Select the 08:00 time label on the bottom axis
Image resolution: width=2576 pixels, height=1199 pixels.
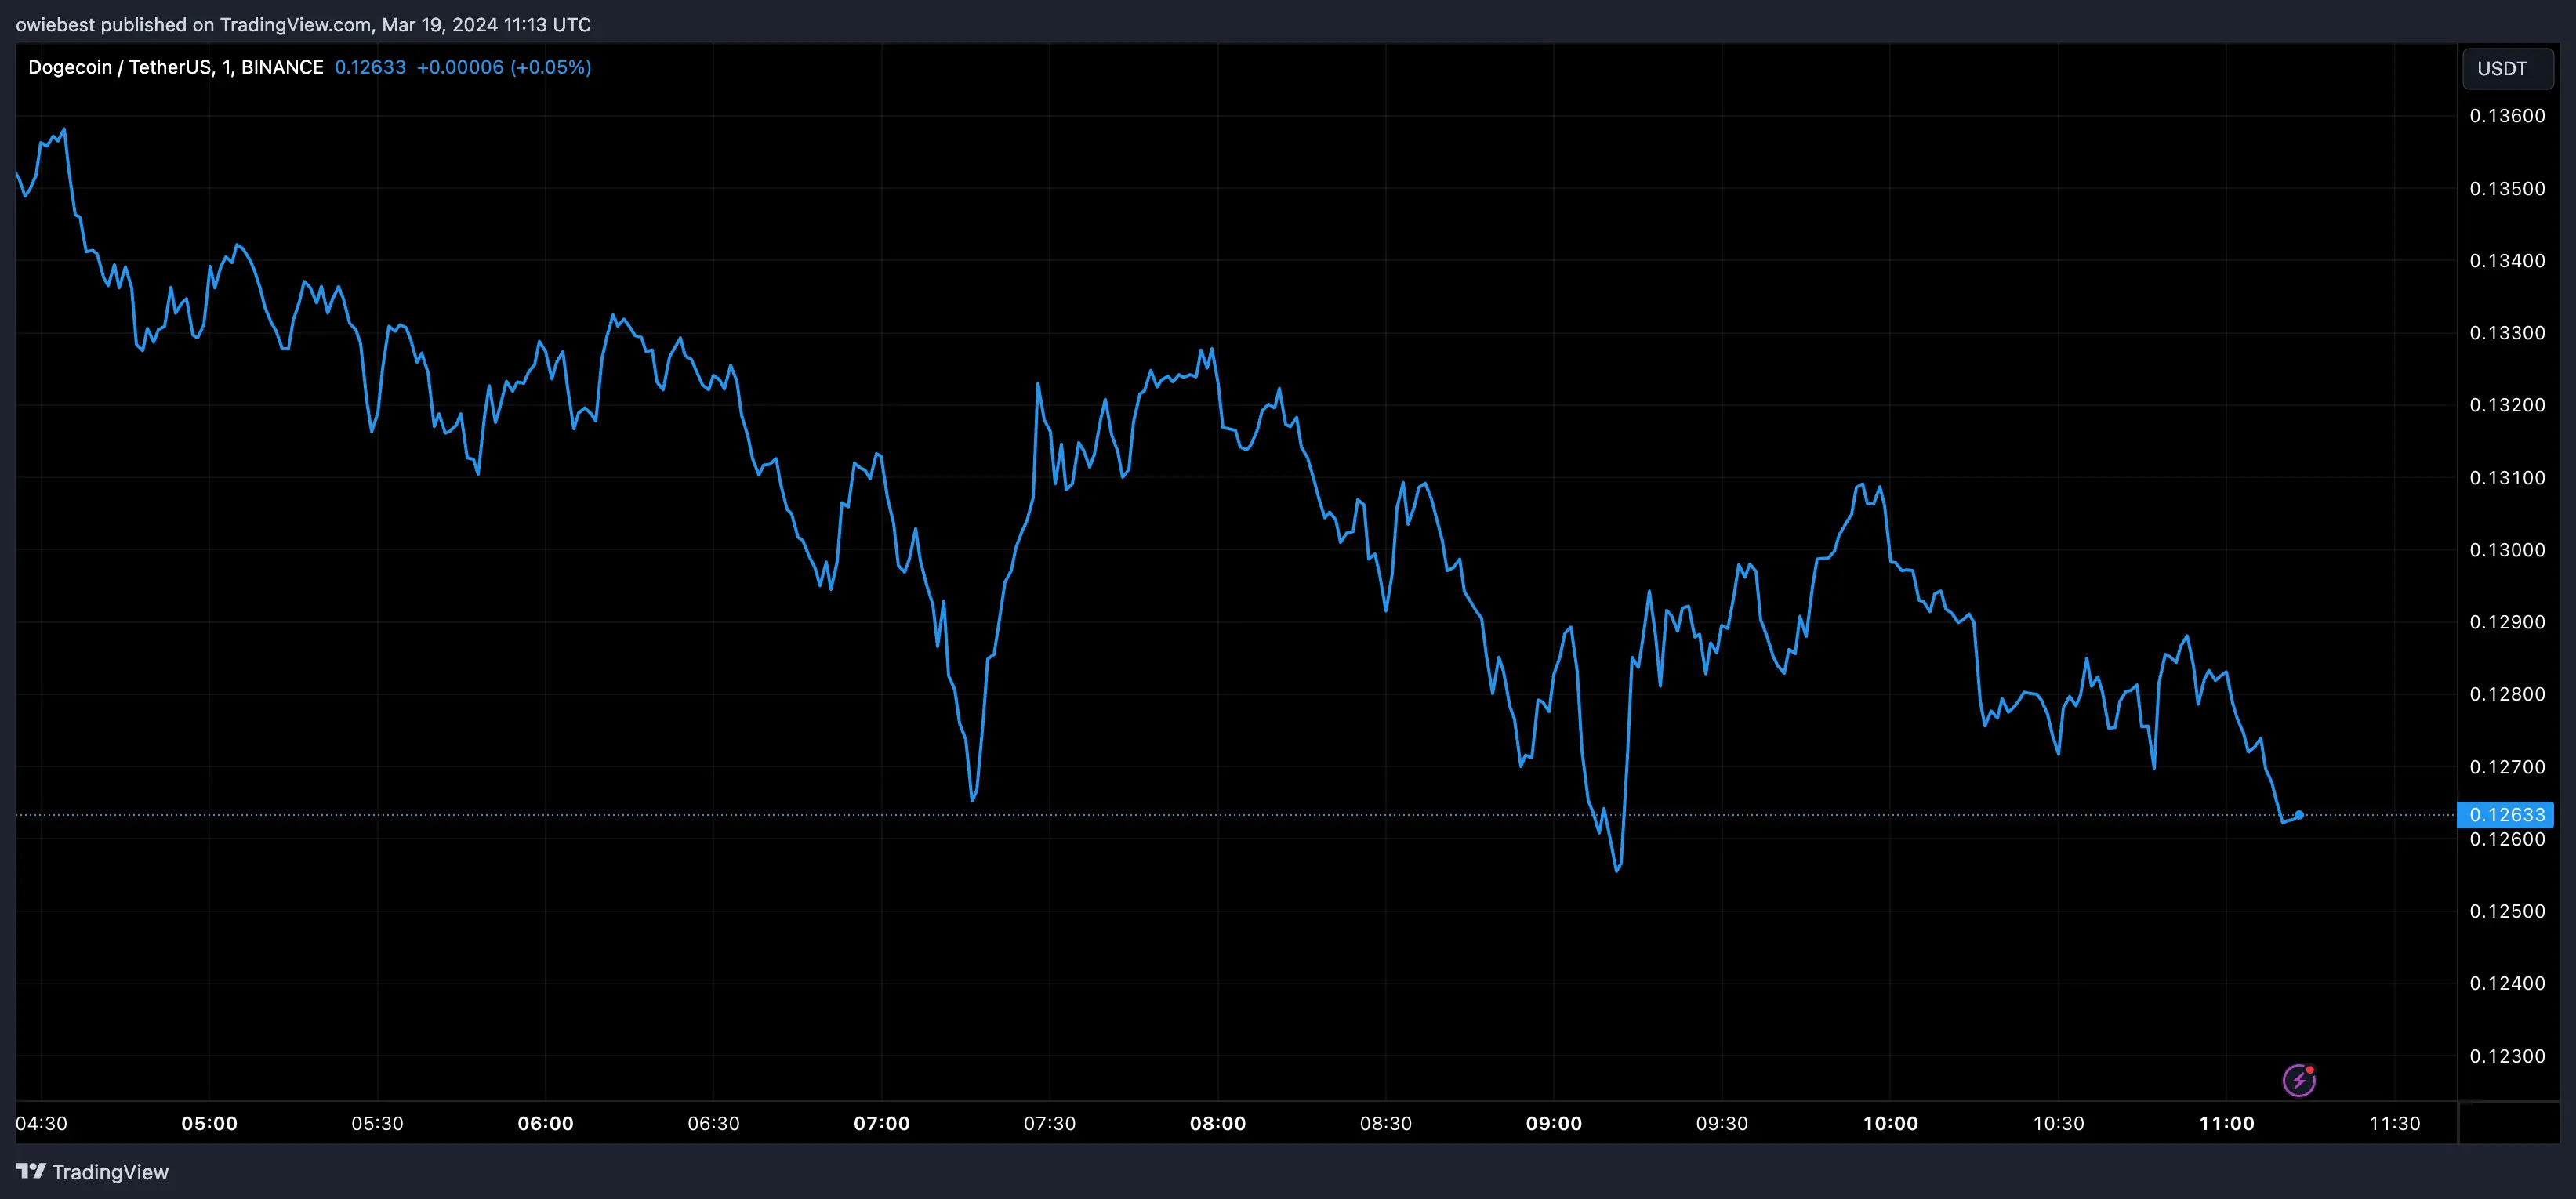click(1219, 1123)
